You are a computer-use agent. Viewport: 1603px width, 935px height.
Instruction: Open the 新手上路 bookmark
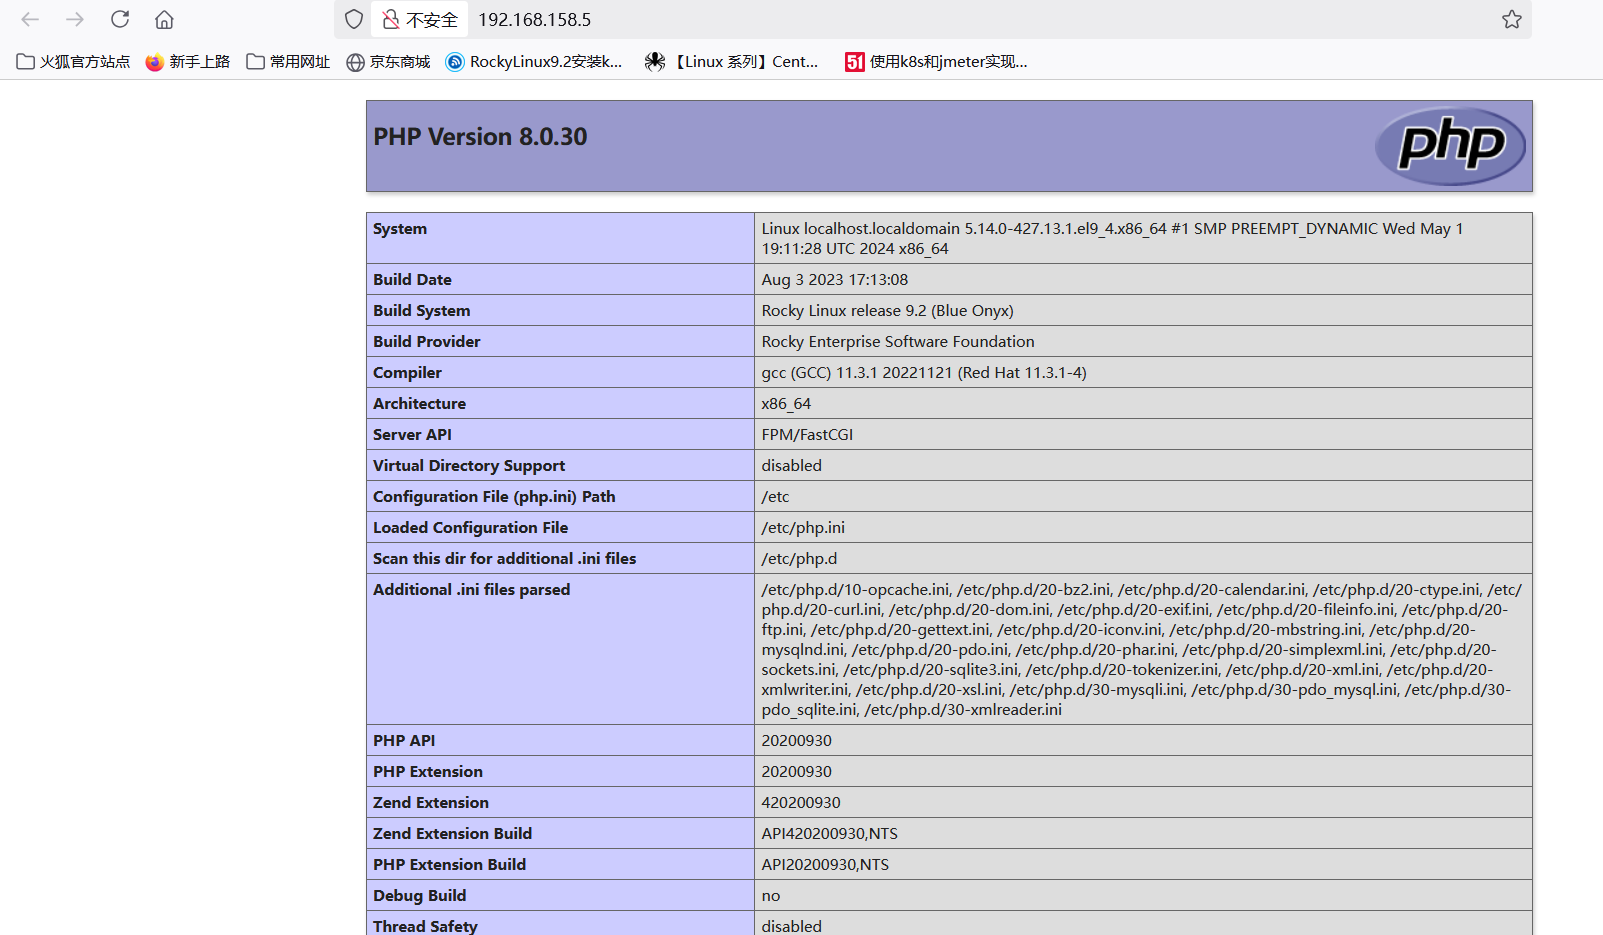tap(188, 62)
